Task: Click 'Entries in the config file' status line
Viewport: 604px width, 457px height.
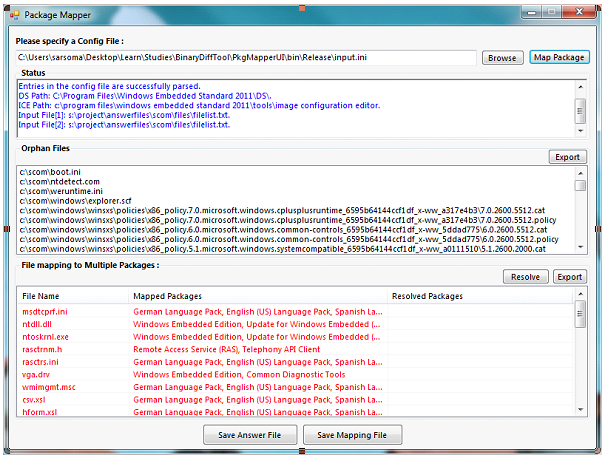Action: 109,86
